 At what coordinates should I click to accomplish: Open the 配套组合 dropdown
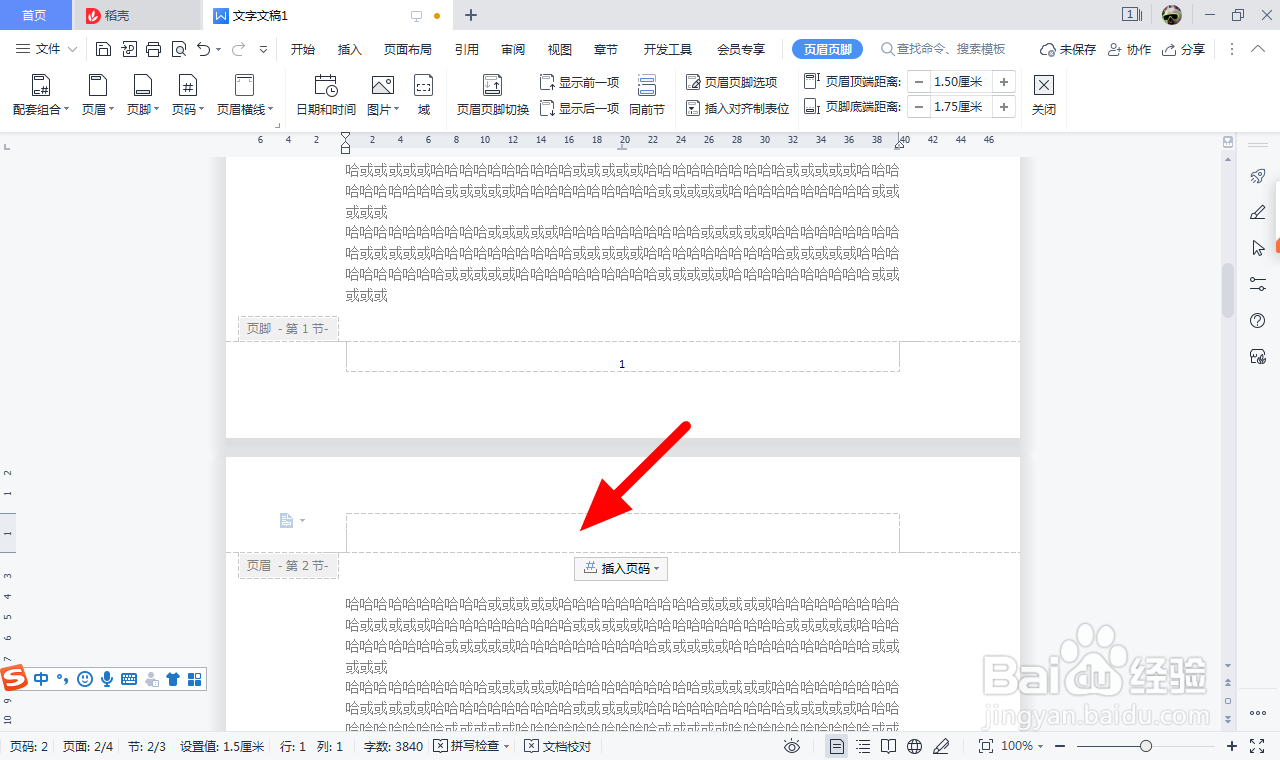41,96
